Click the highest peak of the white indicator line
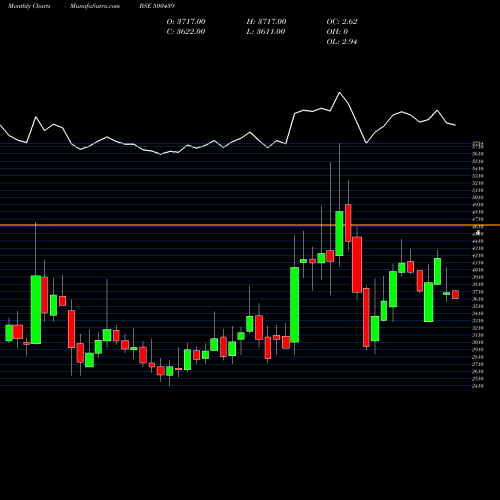The height and width of the screenshot is (500, 500). (340, 93)
